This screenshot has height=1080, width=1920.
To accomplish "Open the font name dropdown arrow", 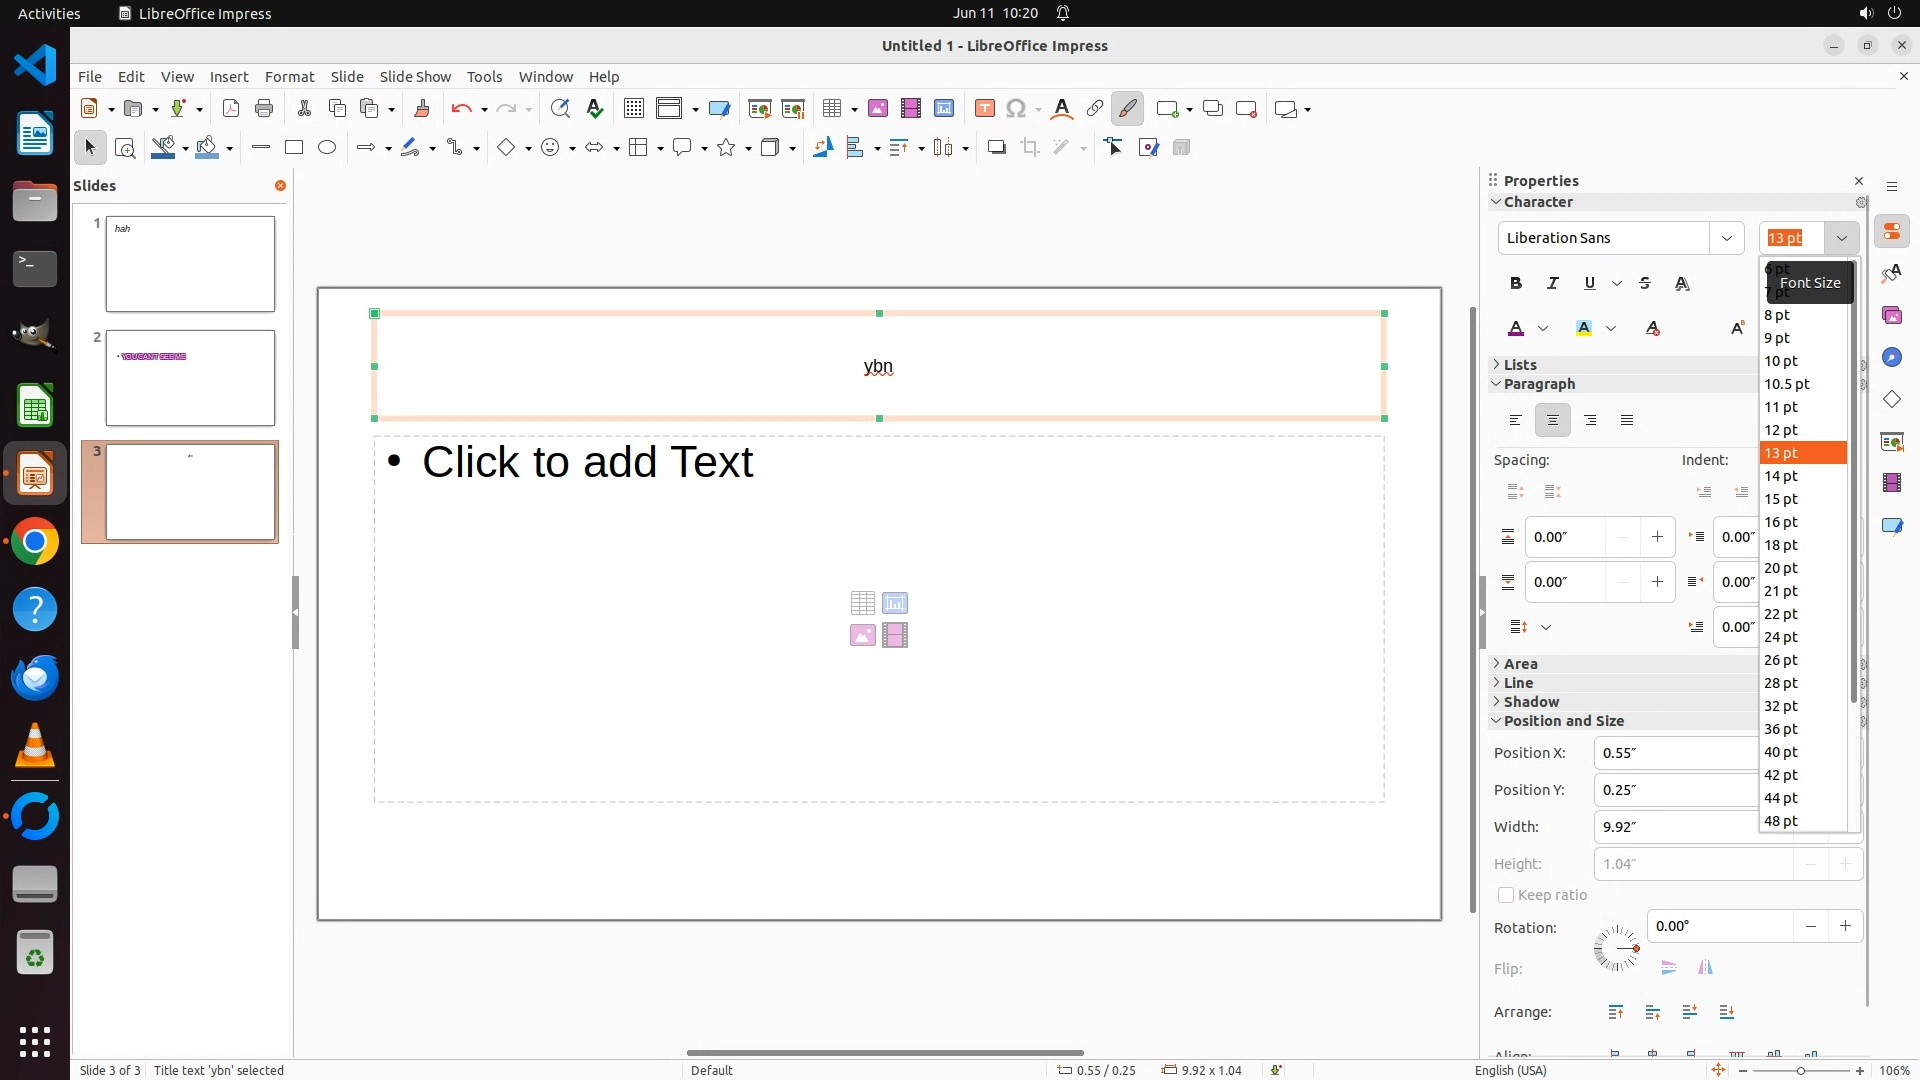I will 1726,238.
